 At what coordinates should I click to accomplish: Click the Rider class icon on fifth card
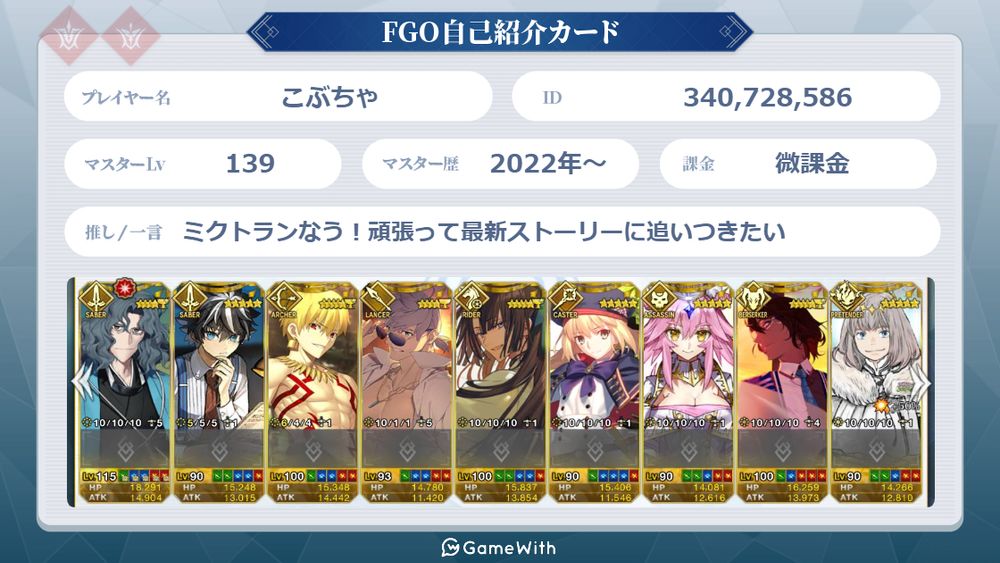[x=471, y=296]
